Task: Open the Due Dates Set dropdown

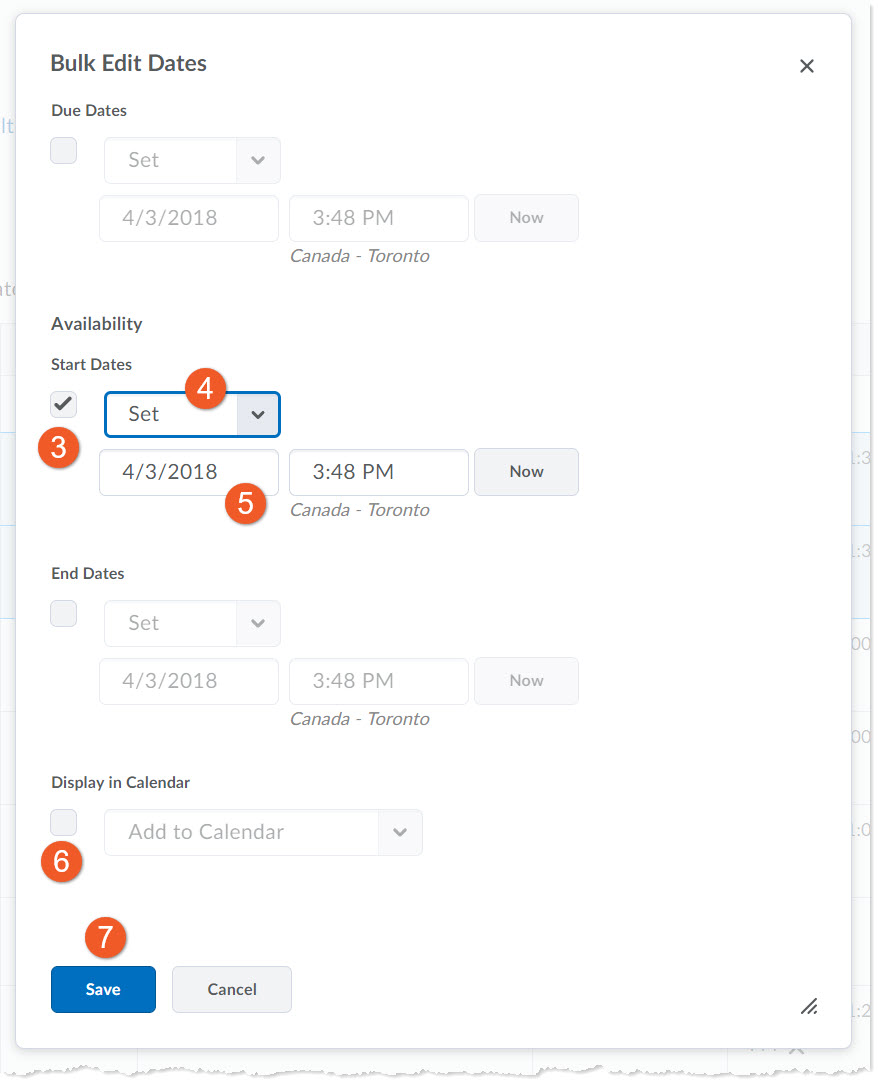Action: tap(192, 160)
